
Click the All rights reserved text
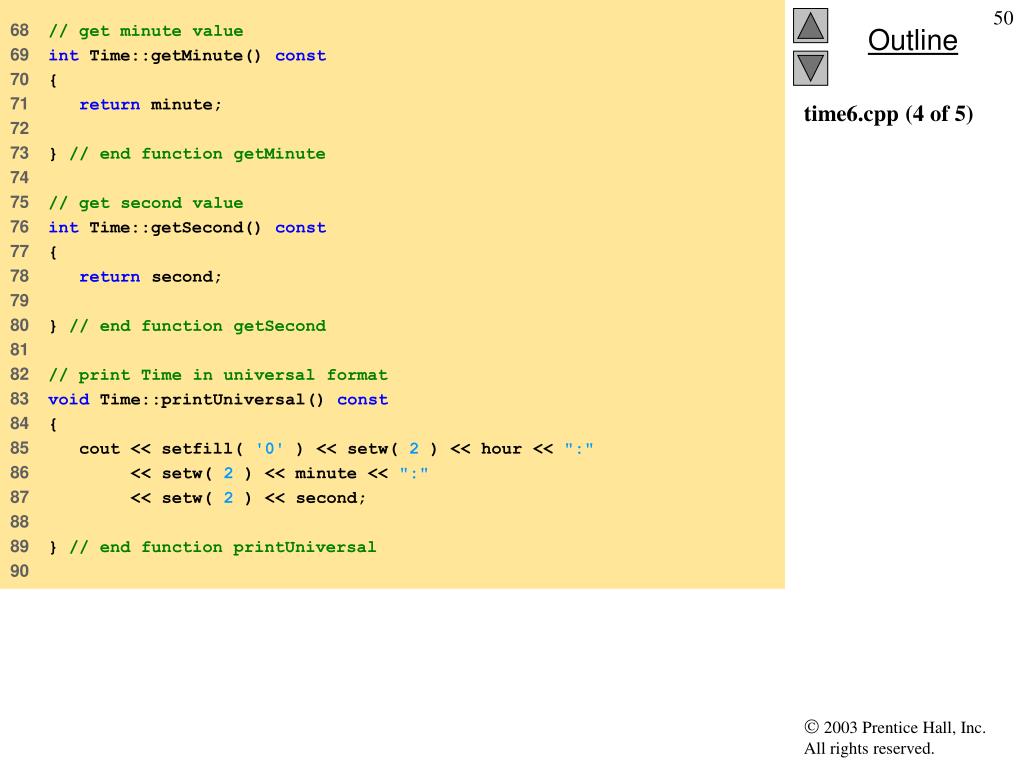[x=869, y=748]
